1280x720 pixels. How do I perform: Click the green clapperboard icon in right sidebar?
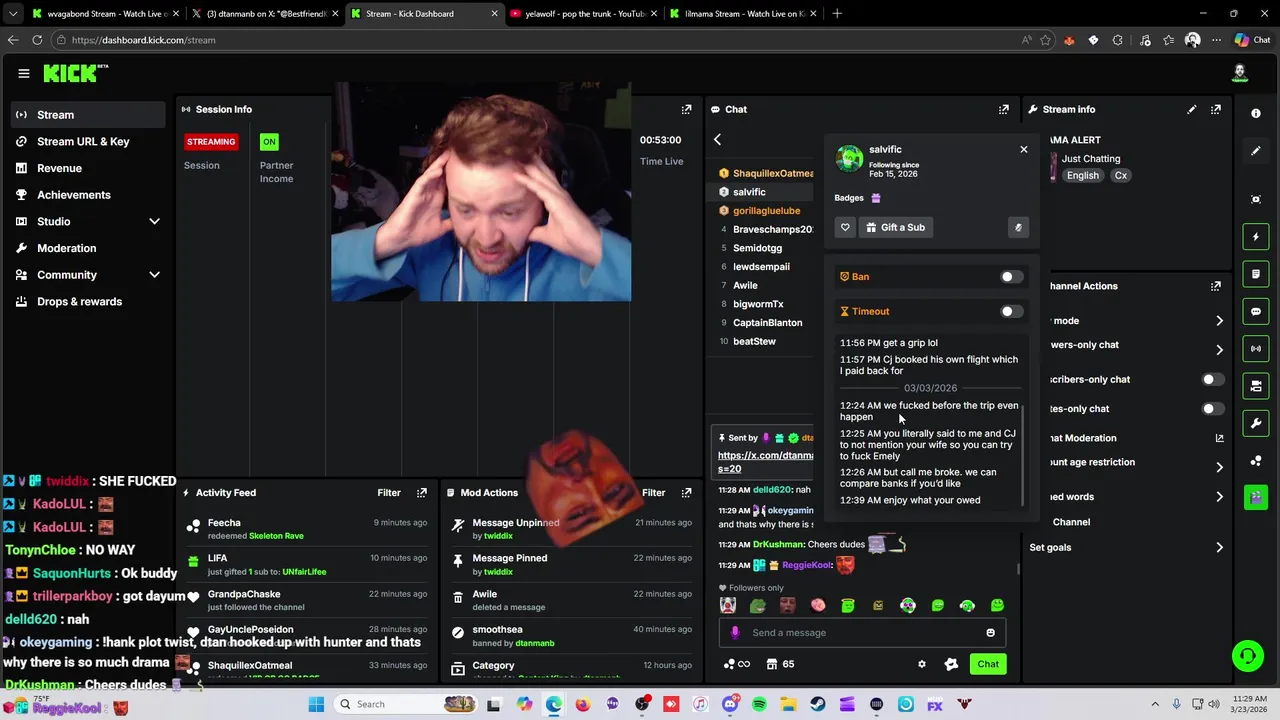tap(1256, 497)
